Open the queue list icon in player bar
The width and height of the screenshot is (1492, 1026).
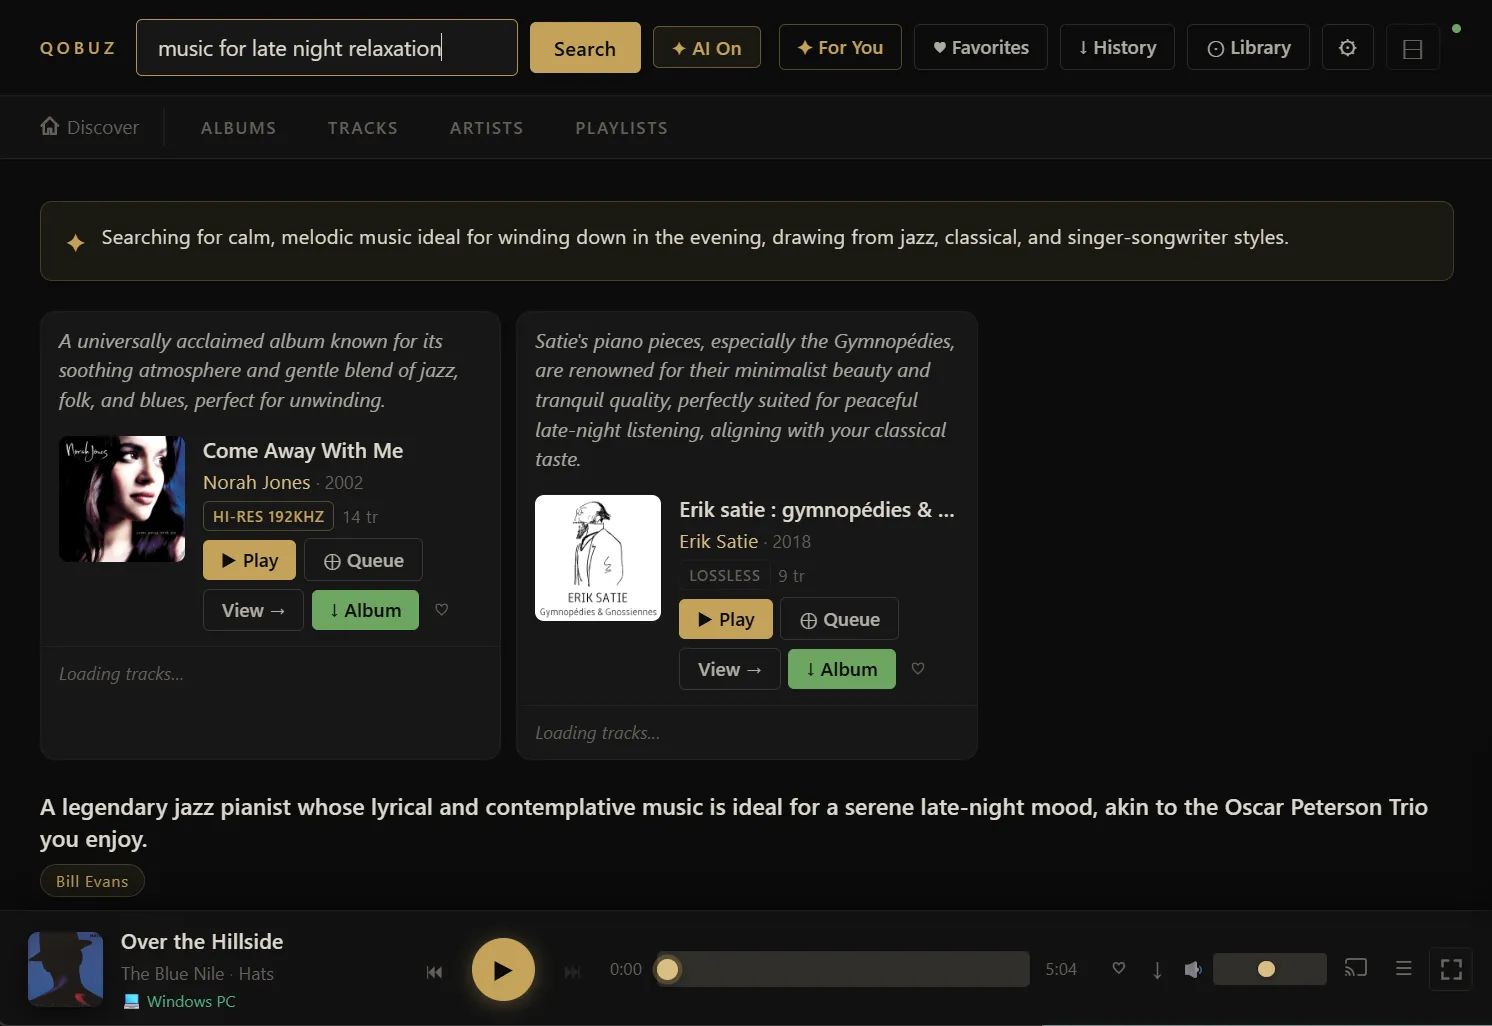click(x=1403, y=969)
